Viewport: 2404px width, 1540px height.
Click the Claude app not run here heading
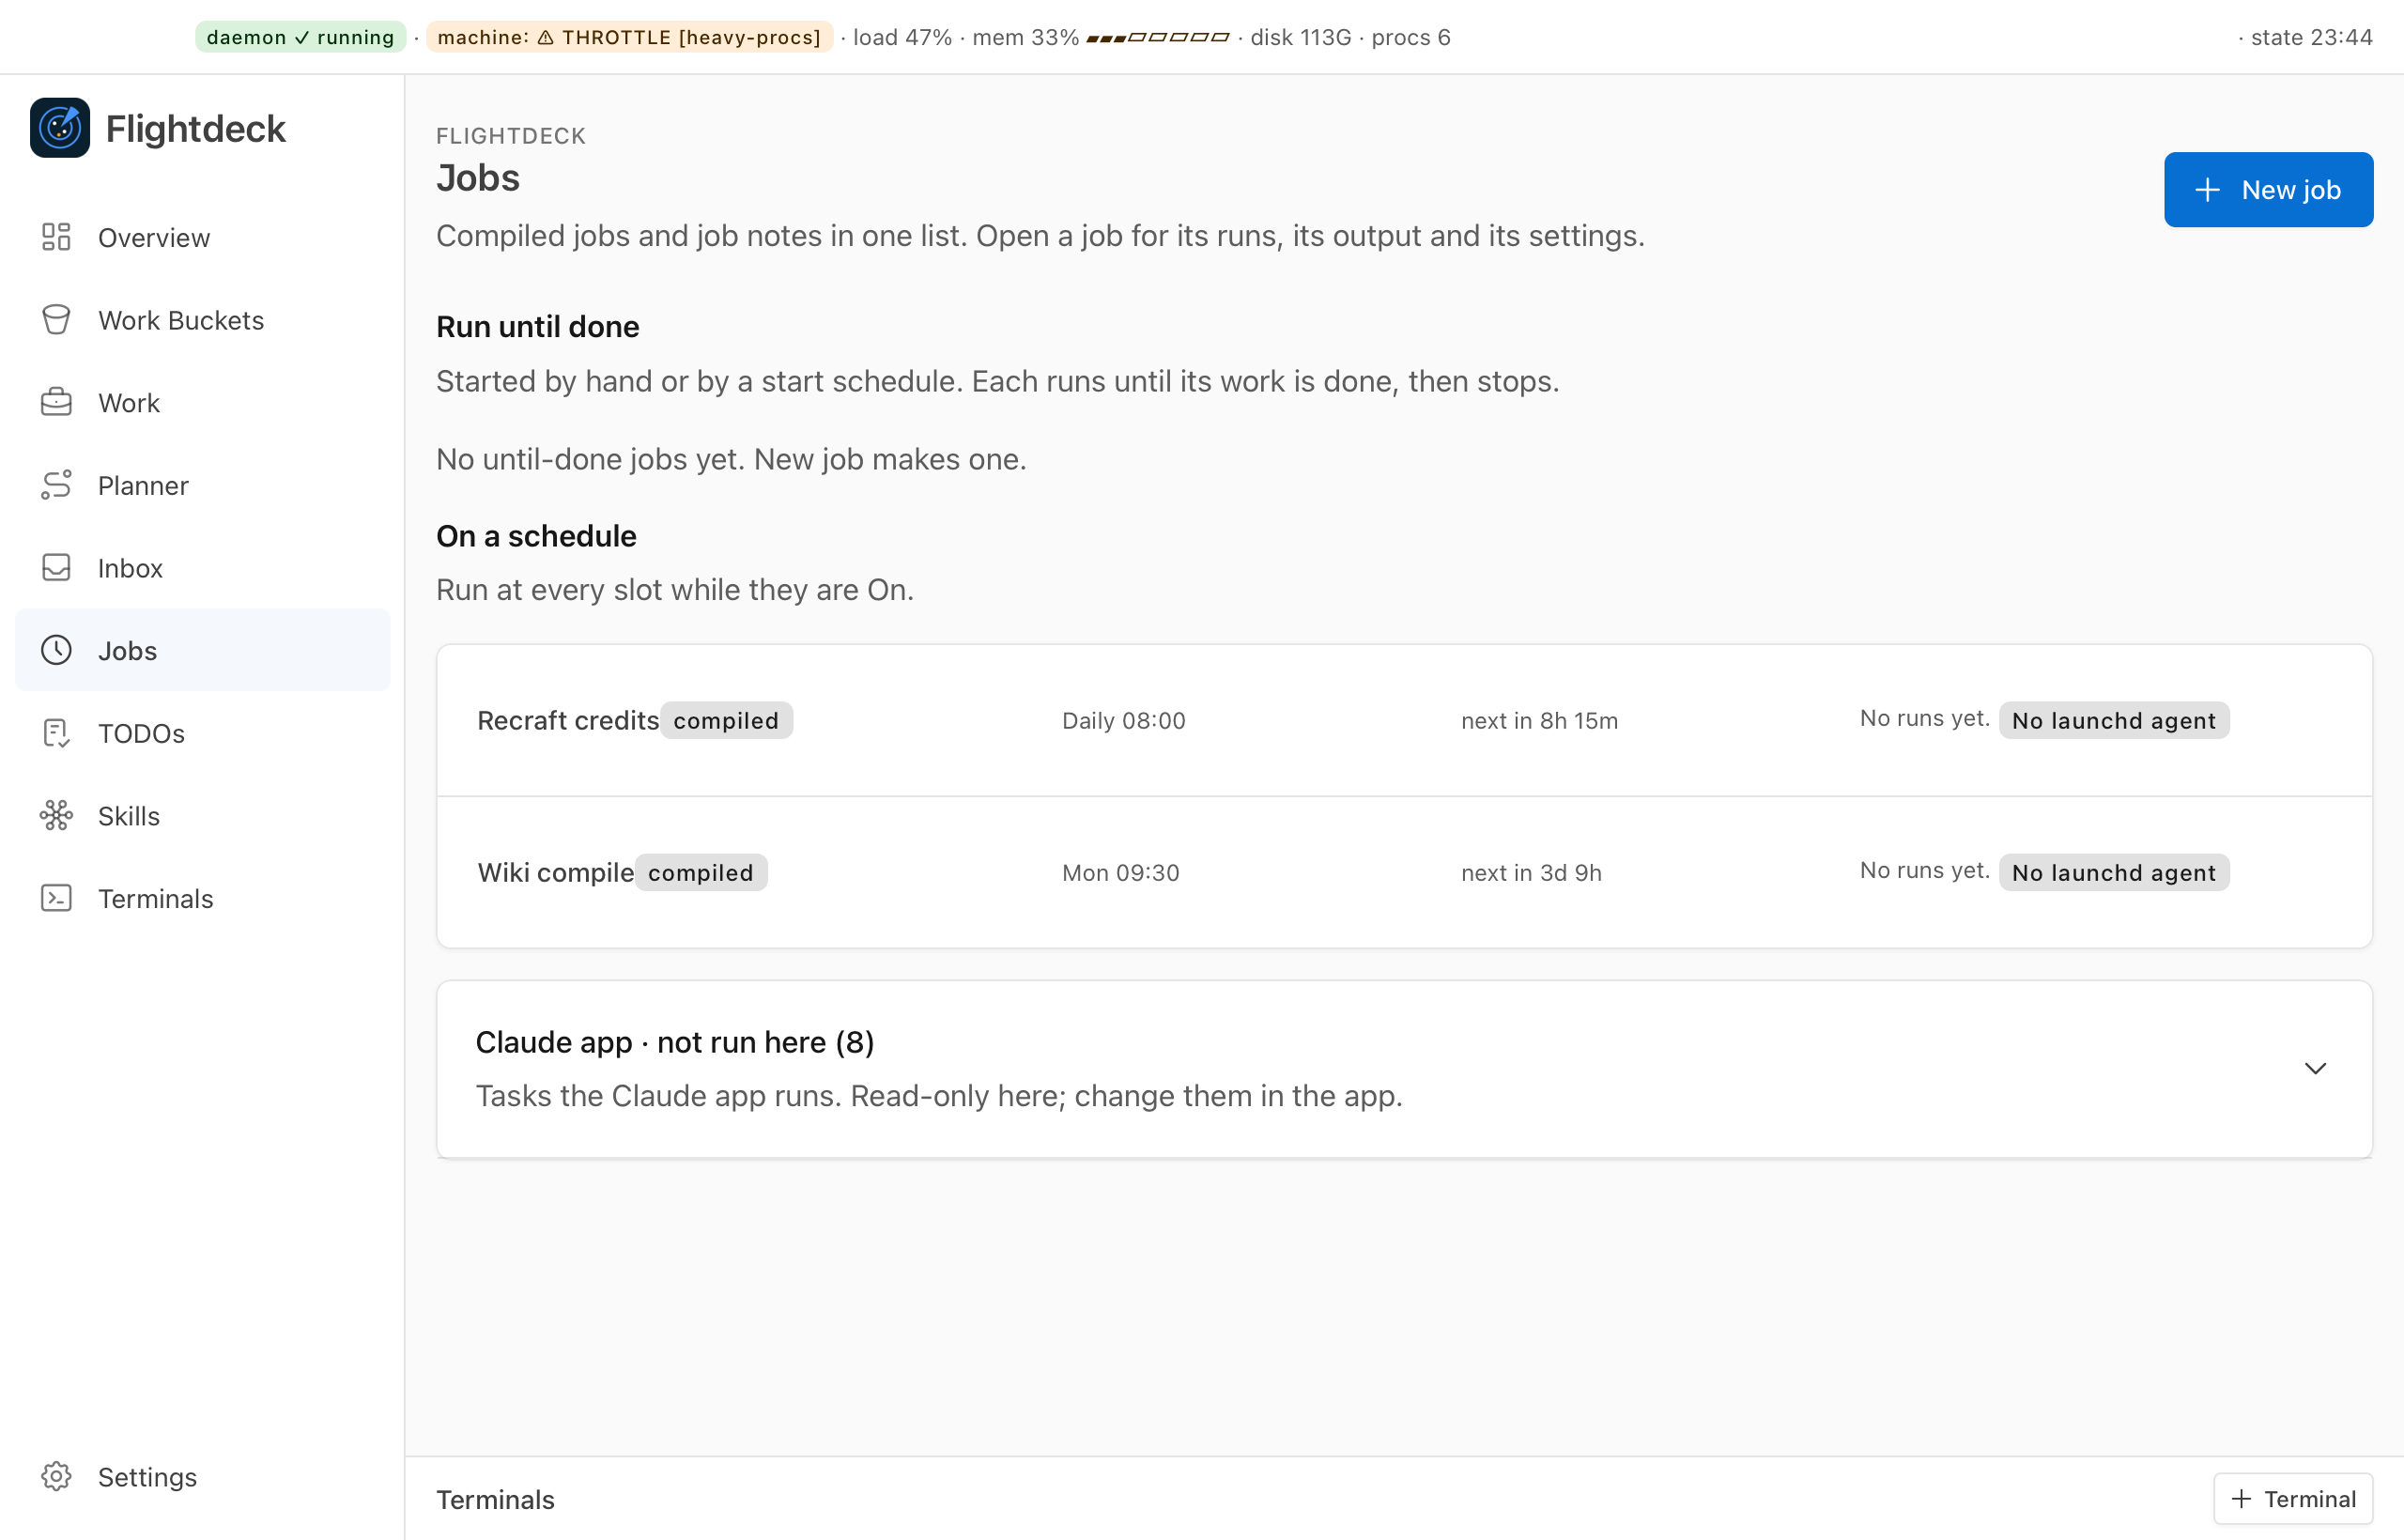coord(675,1042)
